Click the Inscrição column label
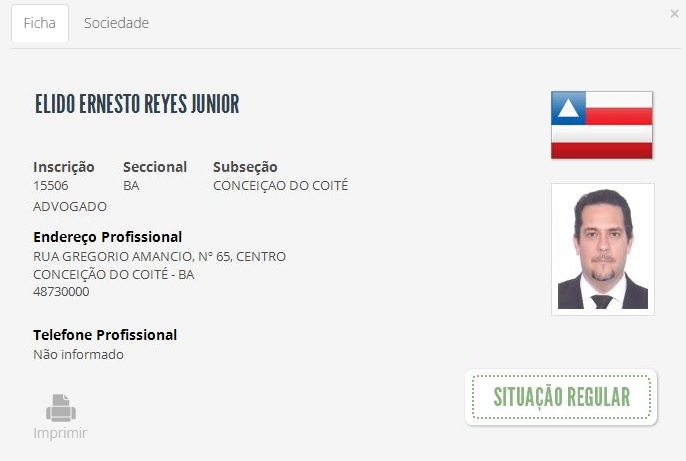 64,167
